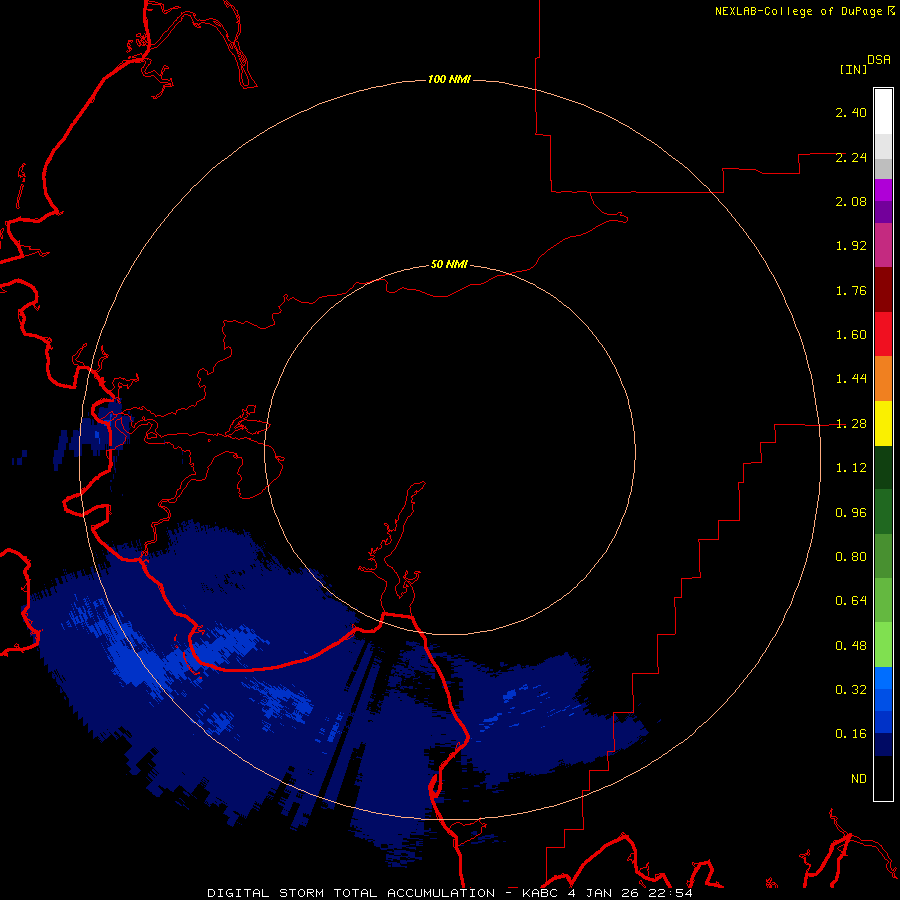This screenshot has height=900, width=900.
Task: Click the 0.64 legend value
Action: pyautogui.click(x=851, y=601)
